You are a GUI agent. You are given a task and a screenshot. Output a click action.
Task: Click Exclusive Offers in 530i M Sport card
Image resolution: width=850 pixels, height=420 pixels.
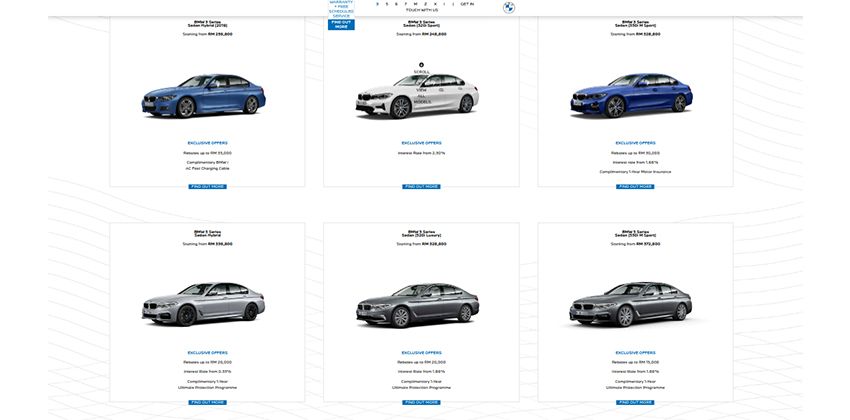635,353
